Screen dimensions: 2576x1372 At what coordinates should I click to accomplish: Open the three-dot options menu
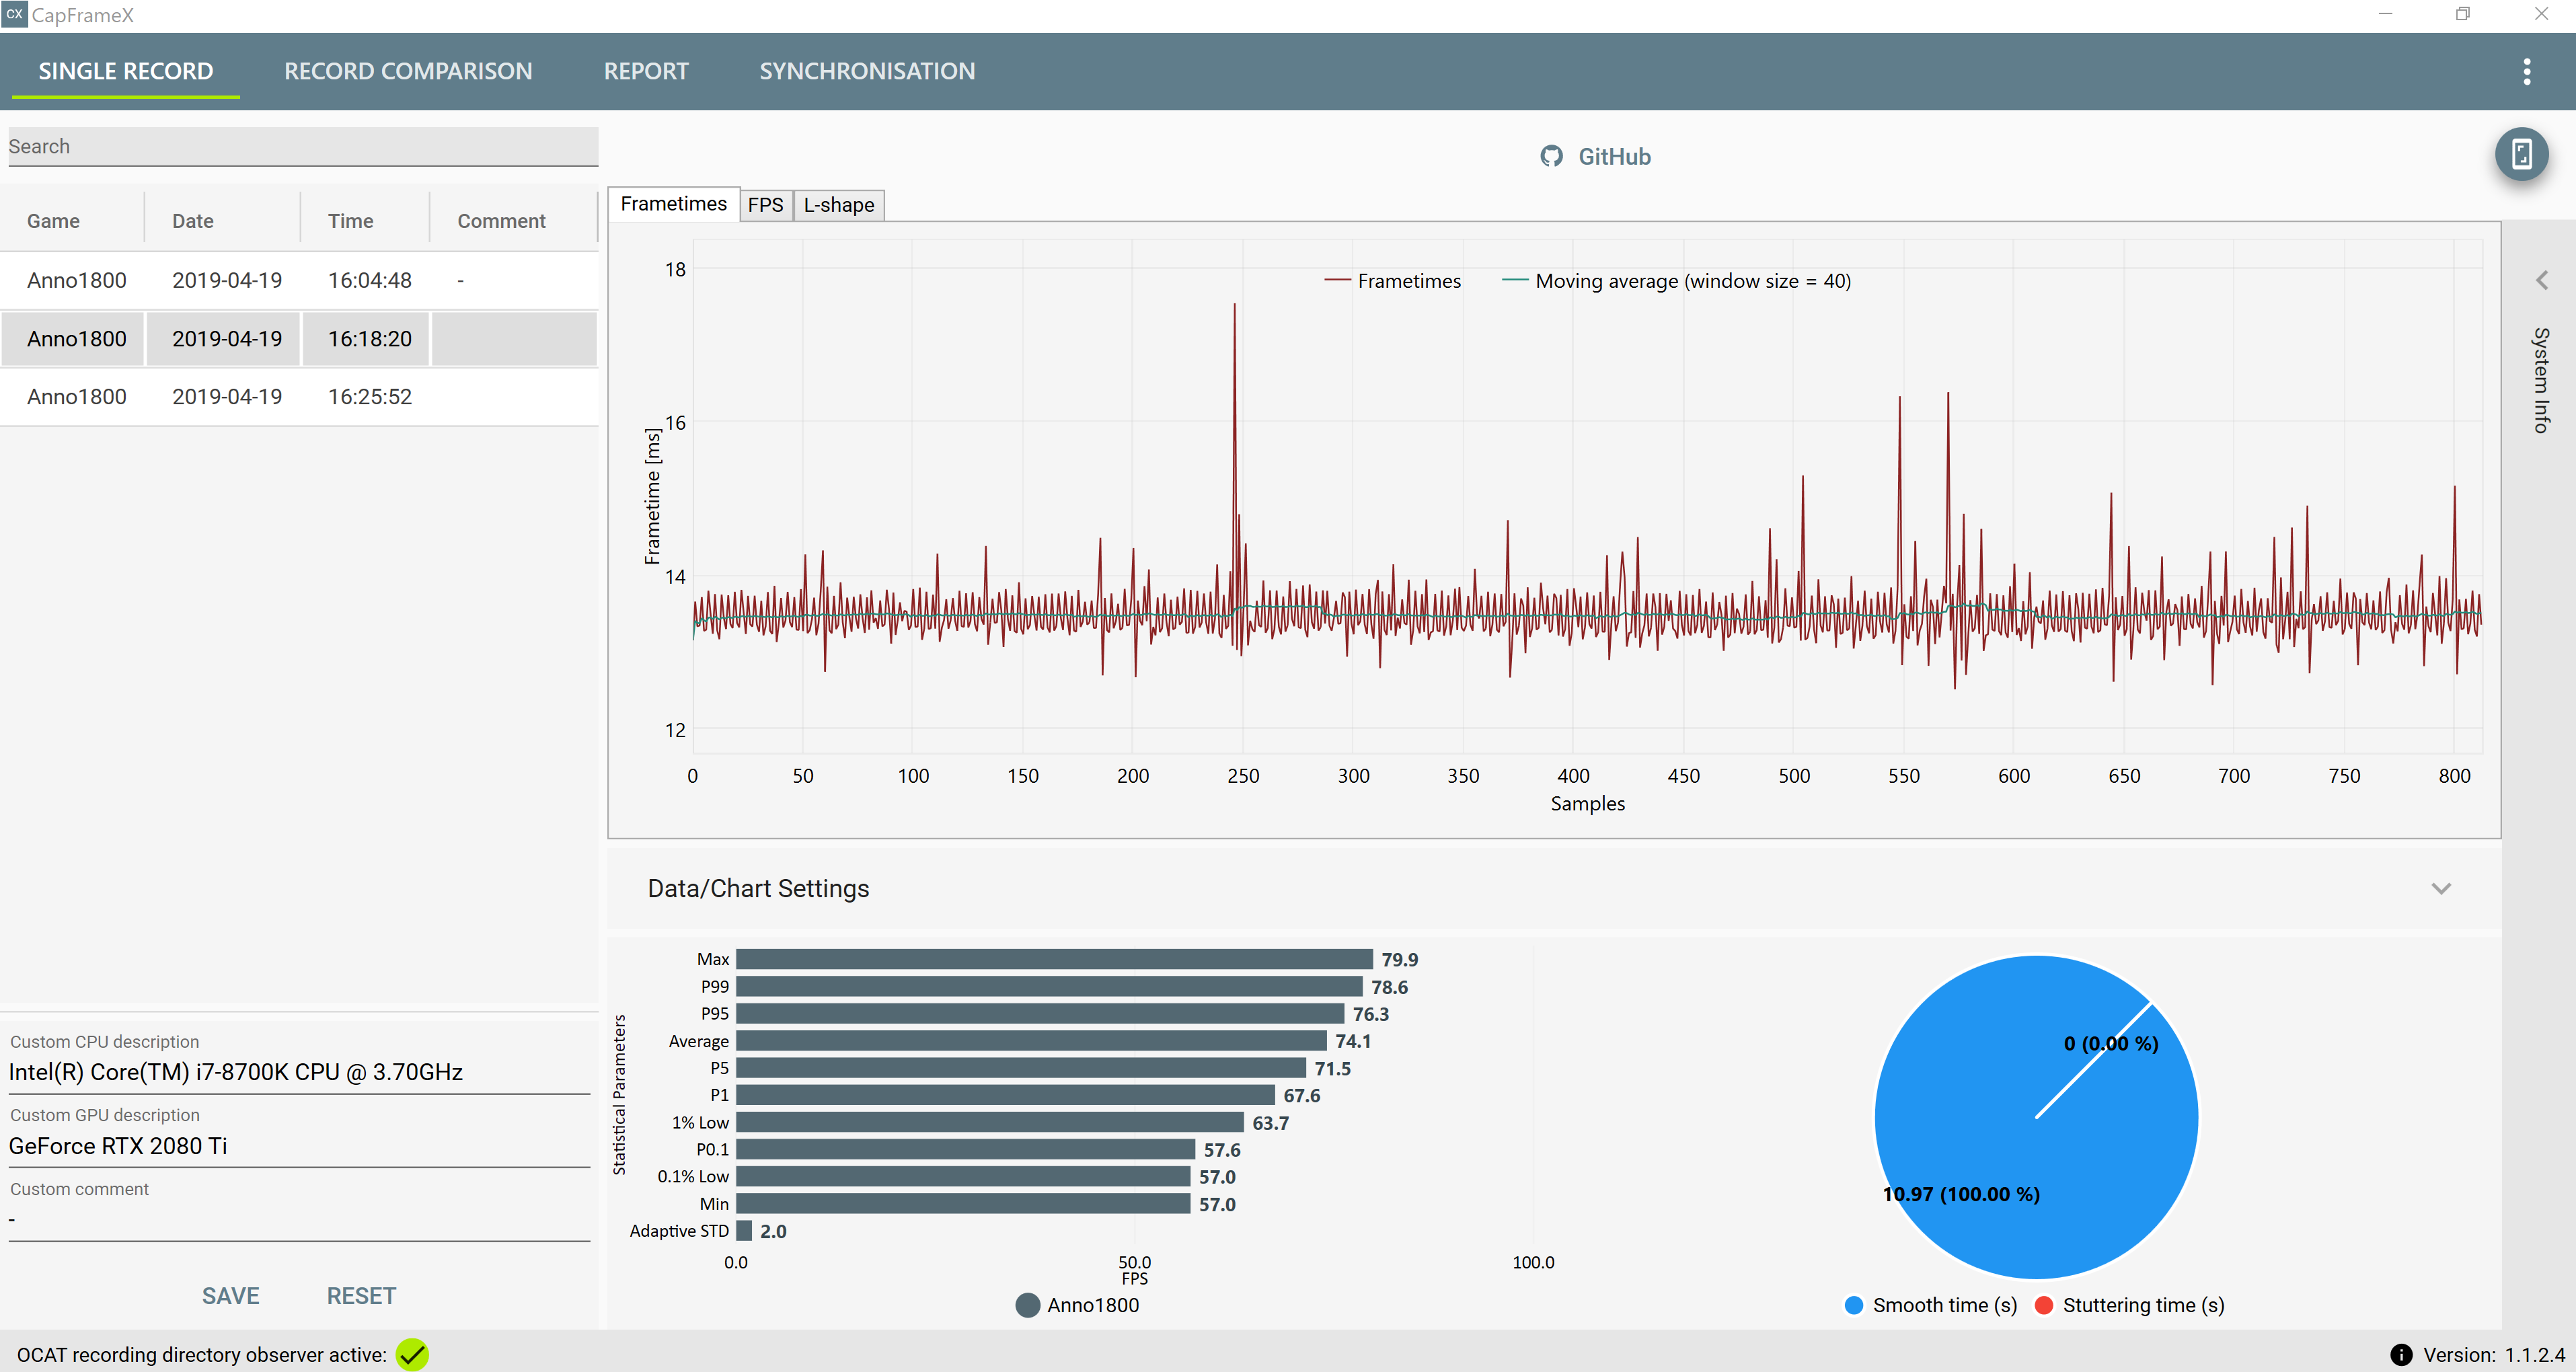point(2526,71)
